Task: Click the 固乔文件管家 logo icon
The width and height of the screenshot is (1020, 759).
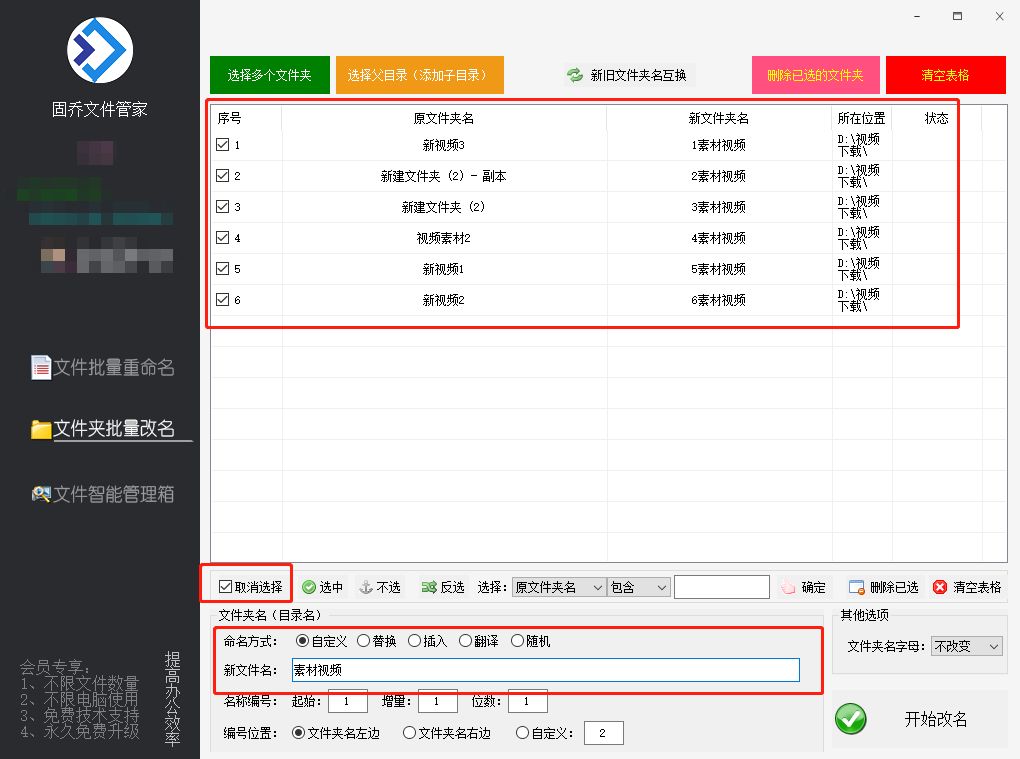Action: (100, 50)
